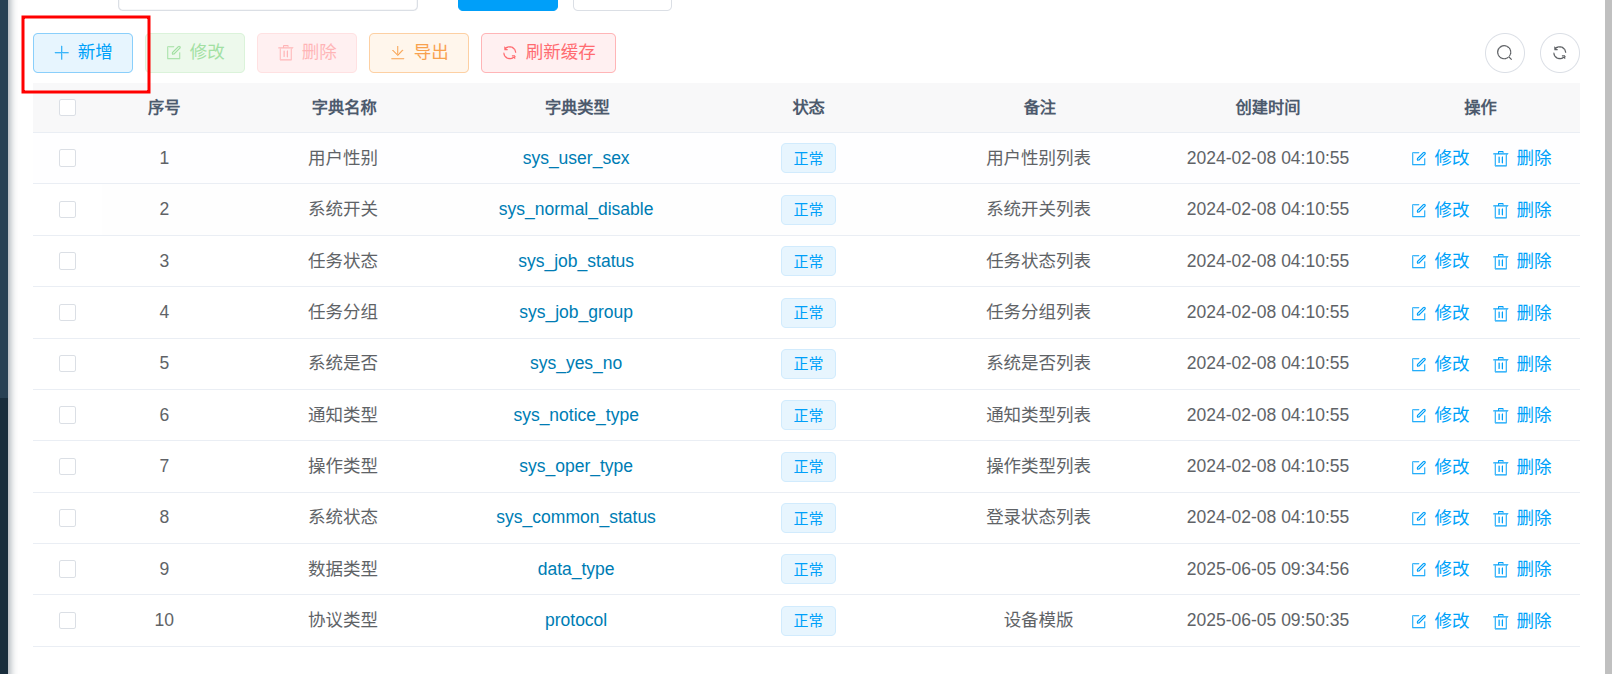Click the 新增 (add) button
The image size is (1612, 674).
[x=83, y=52]
